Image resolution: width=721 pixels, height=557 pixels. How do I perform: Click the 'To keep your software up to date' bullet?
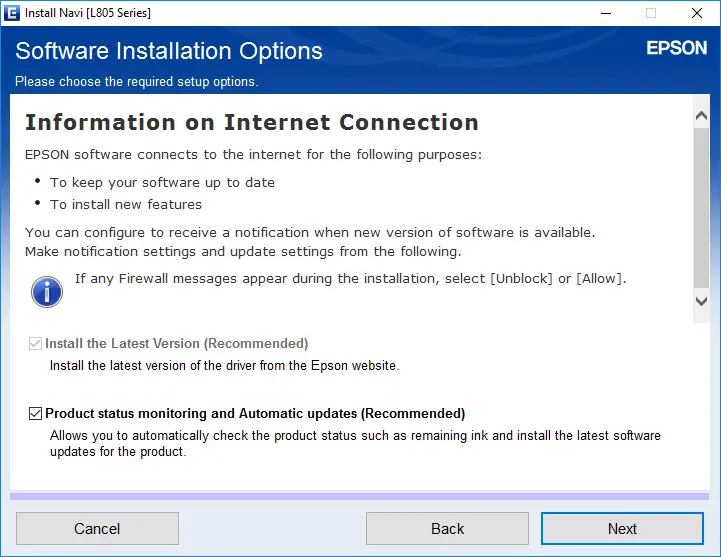(162, 182)
